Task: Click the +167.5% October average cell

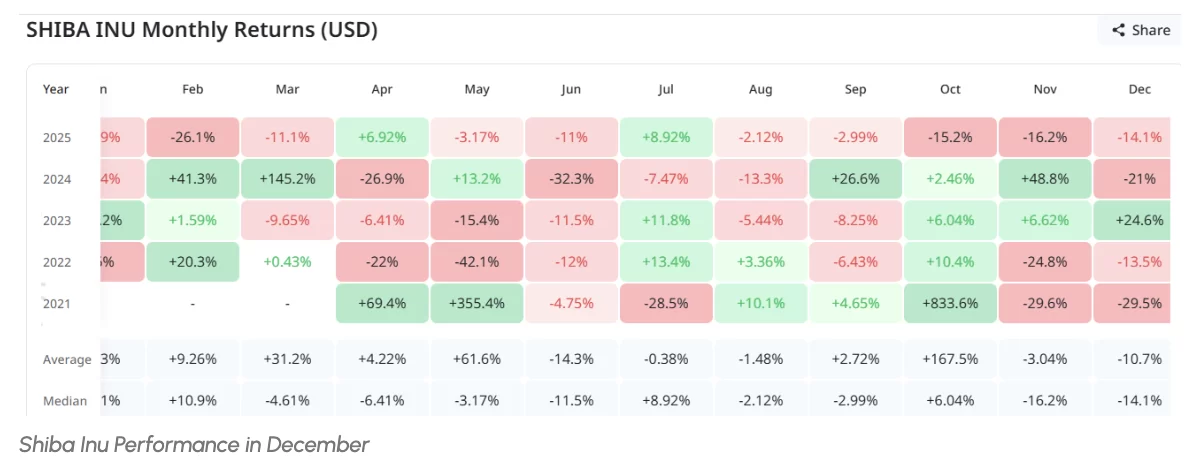Action: click(x=950, y=359)
